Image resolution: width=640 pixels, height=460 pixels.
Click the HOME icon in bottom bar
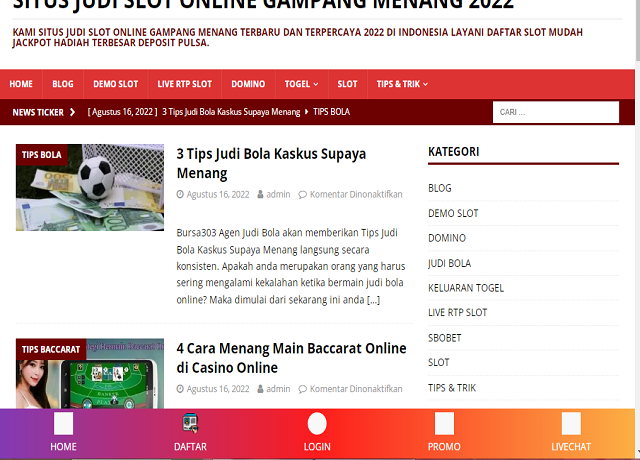point(63,424)
